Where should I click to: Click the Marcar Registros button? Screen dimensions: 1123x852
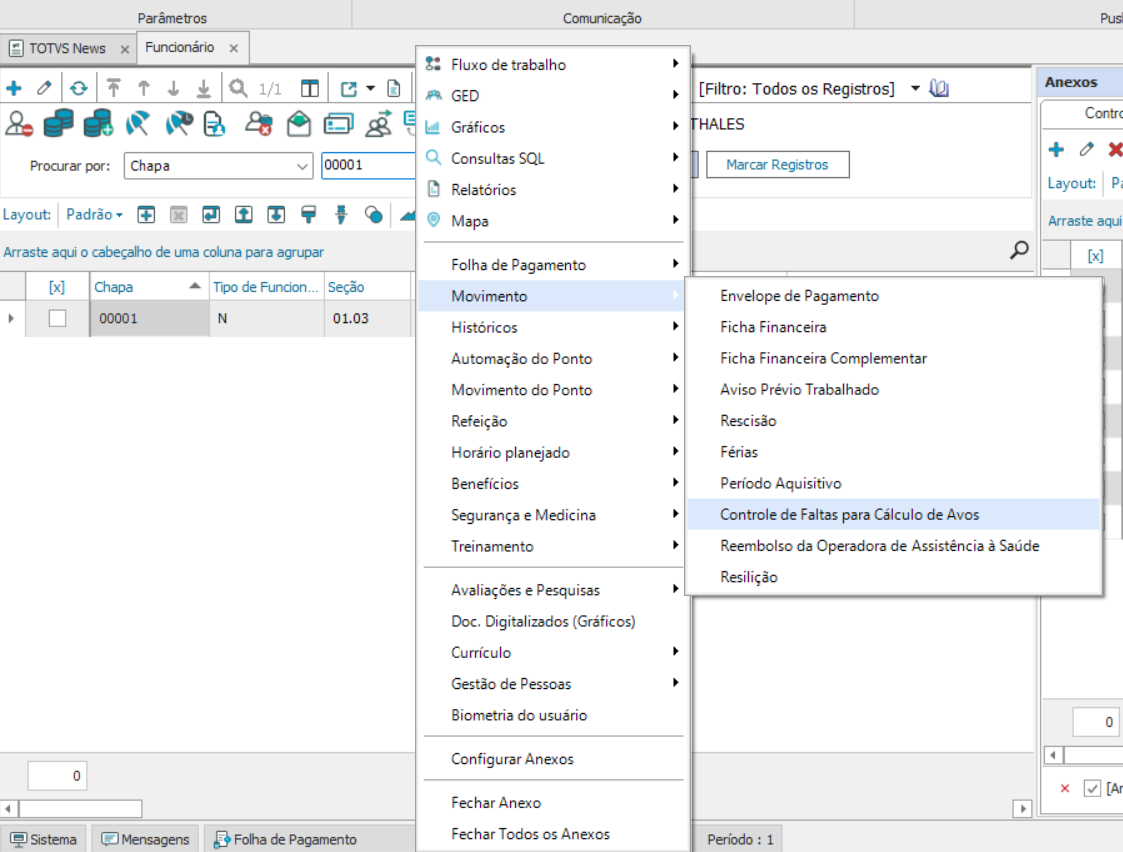(x=778, y=165)
